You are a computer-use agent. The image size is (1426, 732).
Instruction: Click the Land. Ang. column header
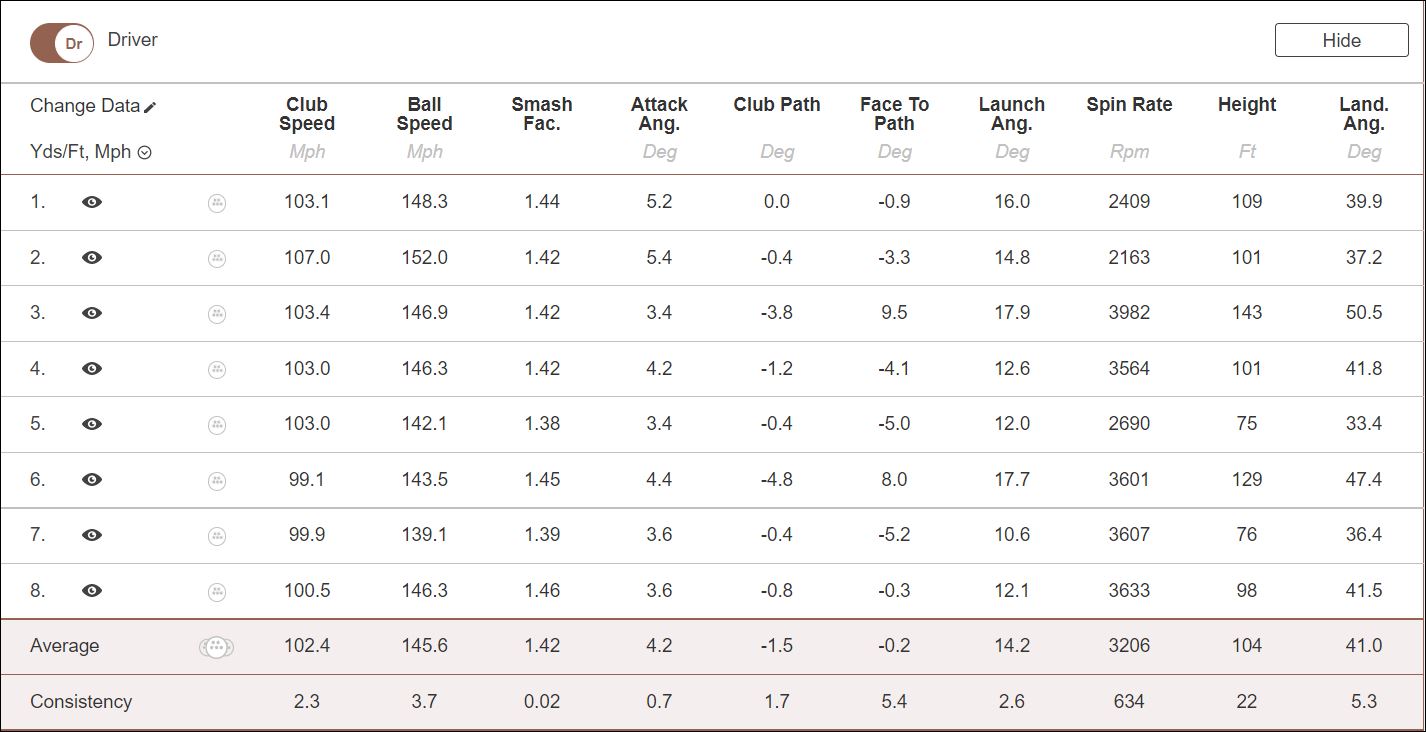[1364, 114]
